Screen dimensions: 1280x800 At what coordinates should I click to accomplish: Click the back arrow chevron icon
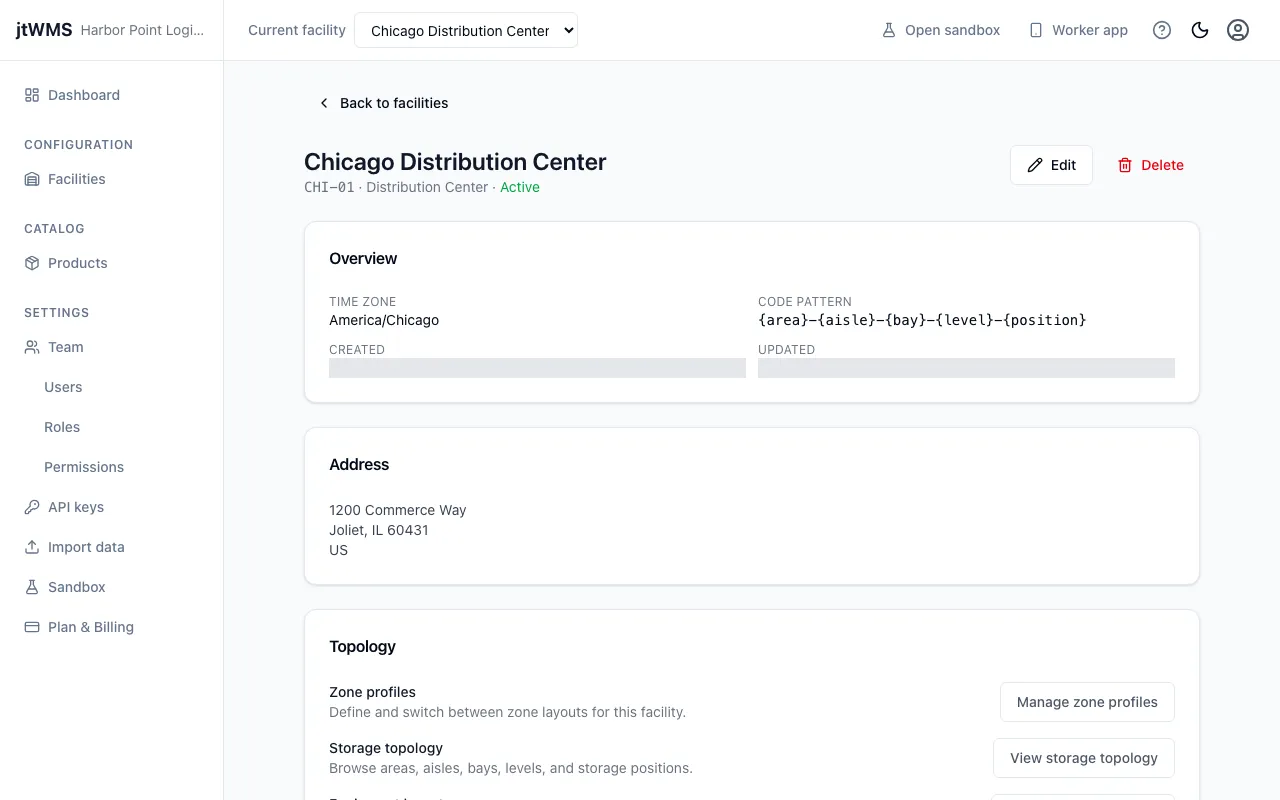point(324,103)
